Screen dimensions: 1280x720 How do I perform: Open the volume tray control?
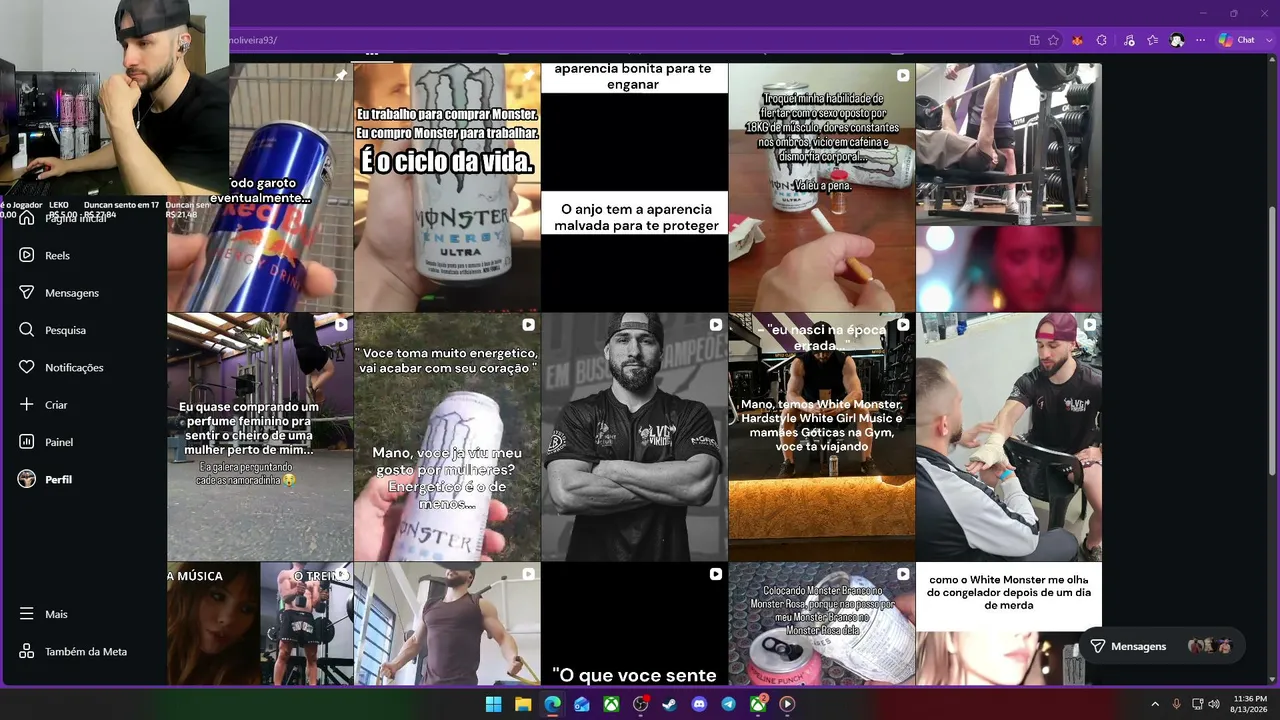(1214, 704)
